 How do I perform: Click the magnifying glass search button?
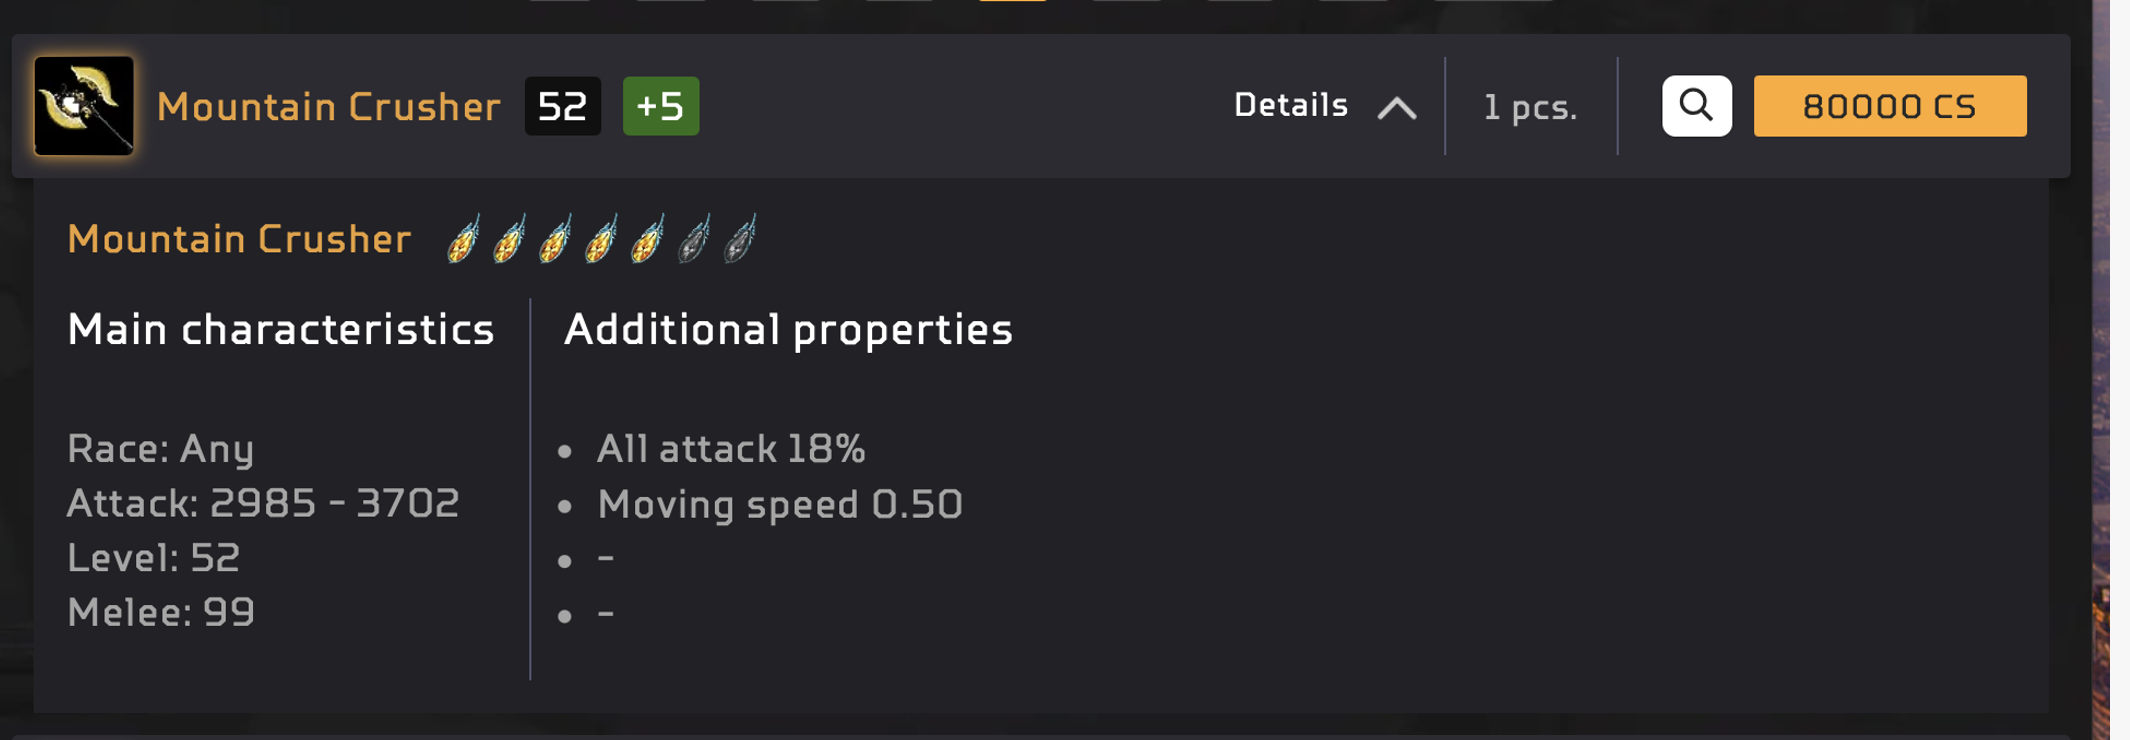(x=1696, y=106)
